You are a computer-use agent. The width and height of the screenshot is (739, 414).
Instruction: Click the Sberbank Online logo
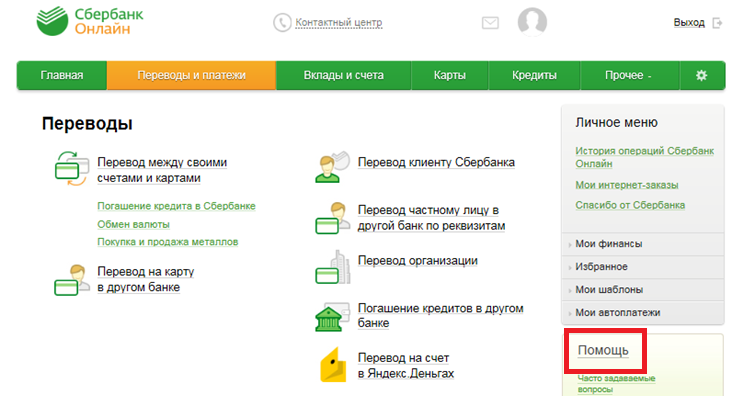90,21
